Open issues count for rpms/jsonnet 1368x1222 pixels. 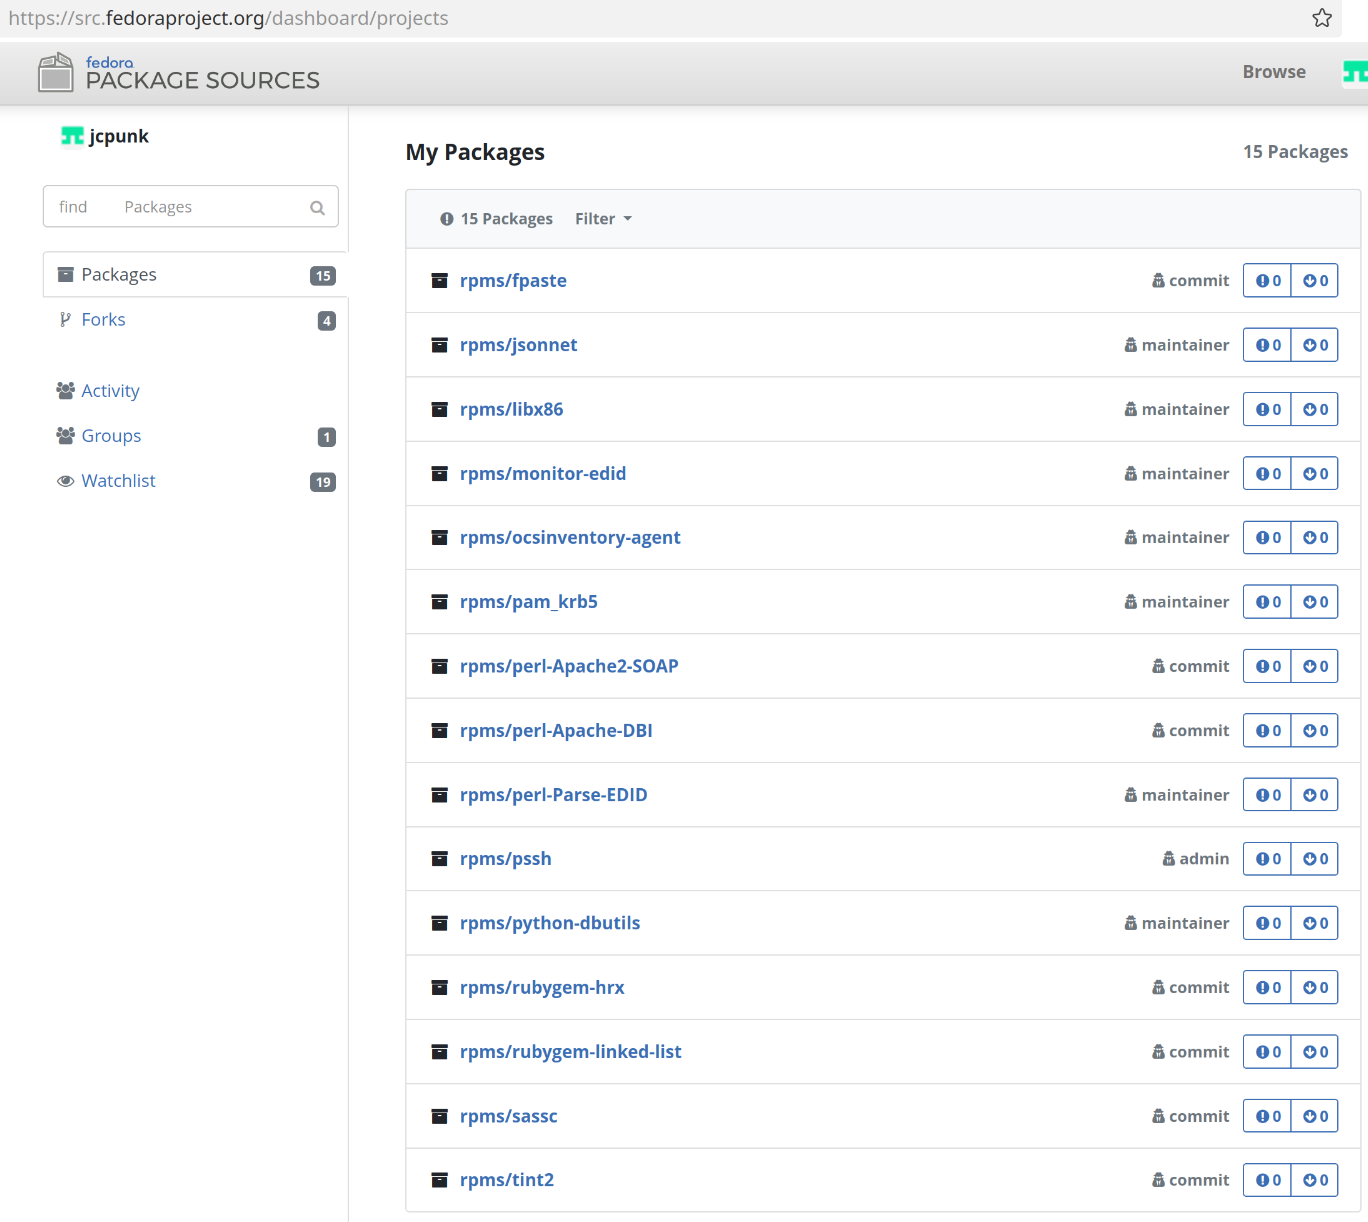coord(1267,345)
